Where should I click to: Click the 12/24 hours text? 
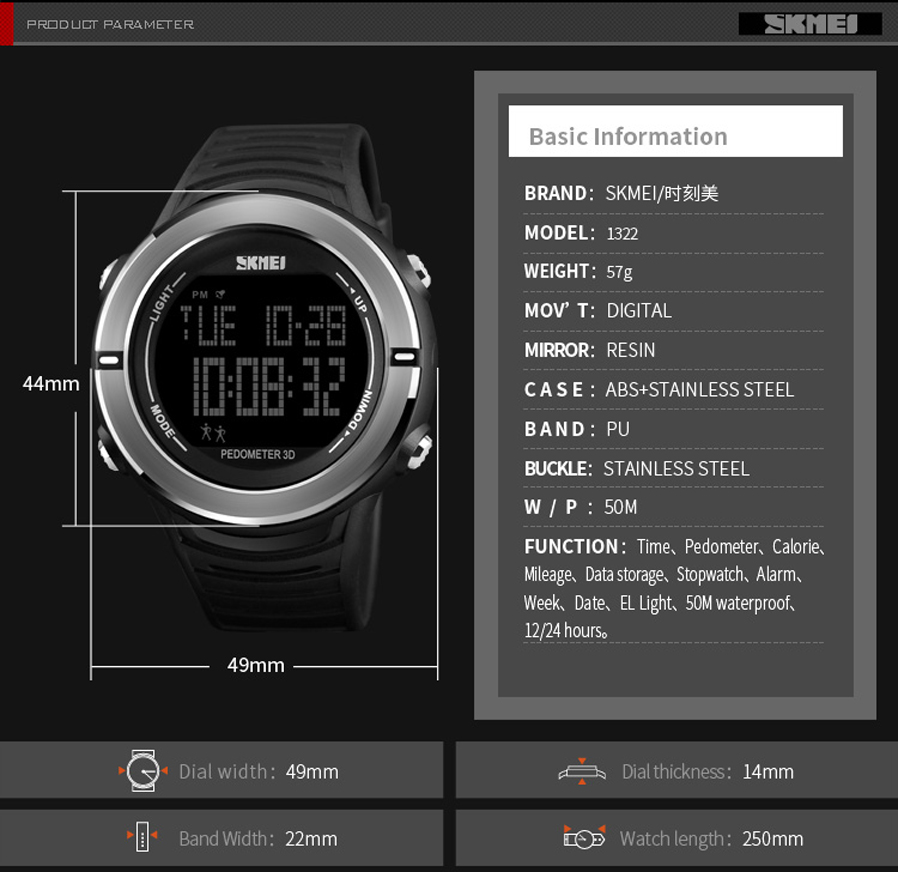566,630
